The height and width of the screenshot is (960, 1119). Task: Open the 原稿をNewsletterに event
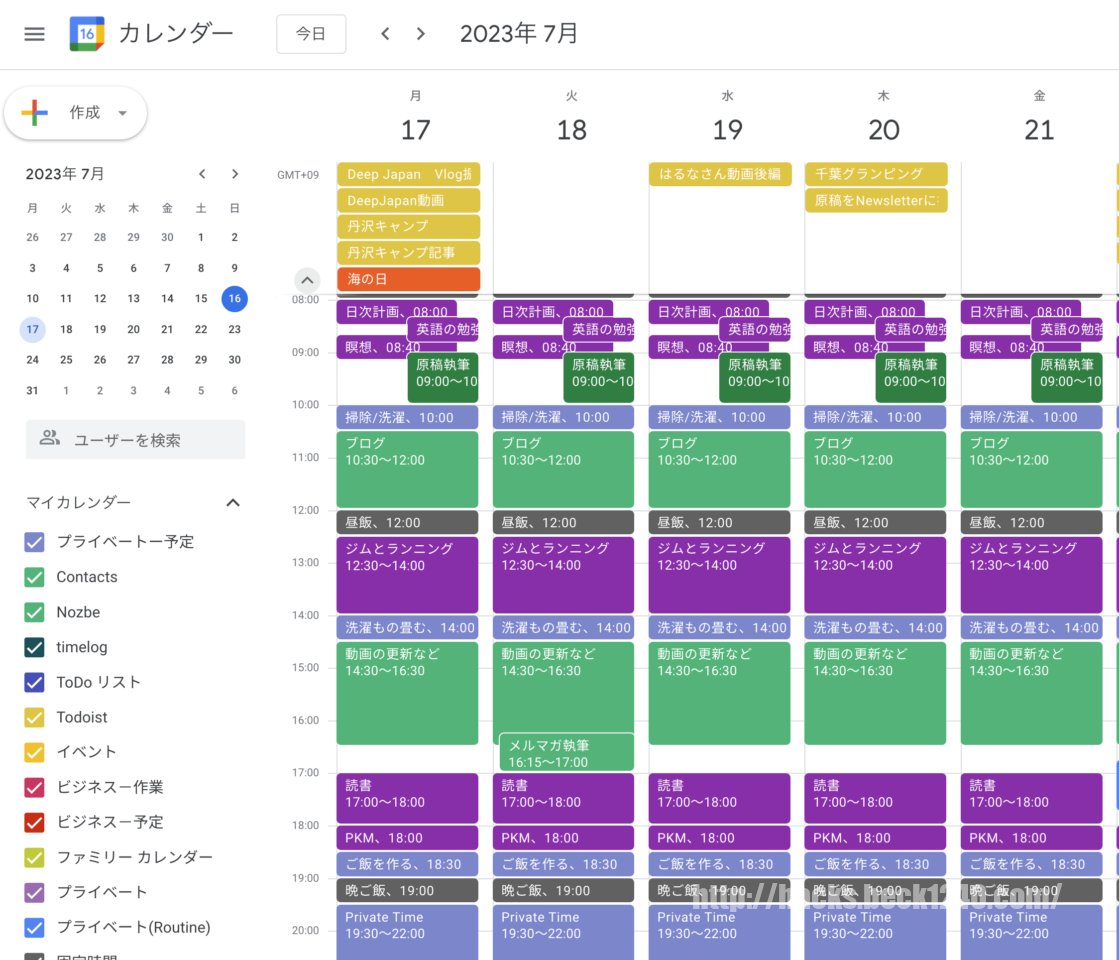876,201
